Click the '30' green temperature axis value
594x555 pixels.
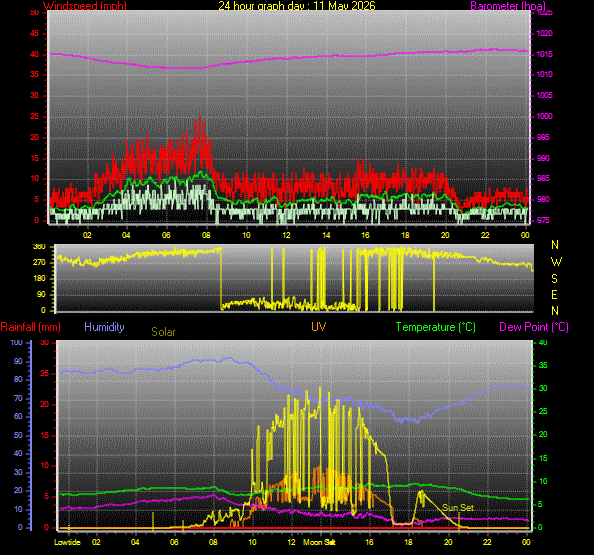[x=543, y=388]
